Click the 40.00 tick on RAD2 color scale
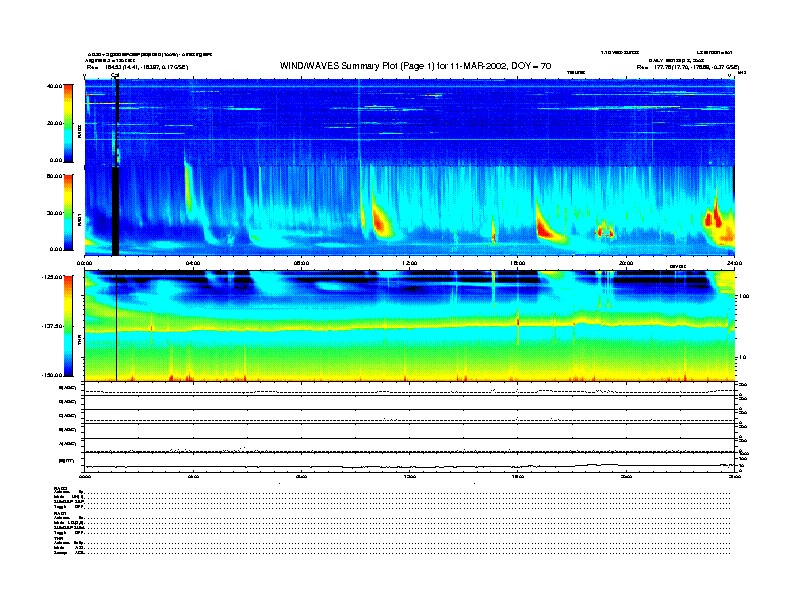The width and height of the screenshot is (792, 612). (54, 86)
